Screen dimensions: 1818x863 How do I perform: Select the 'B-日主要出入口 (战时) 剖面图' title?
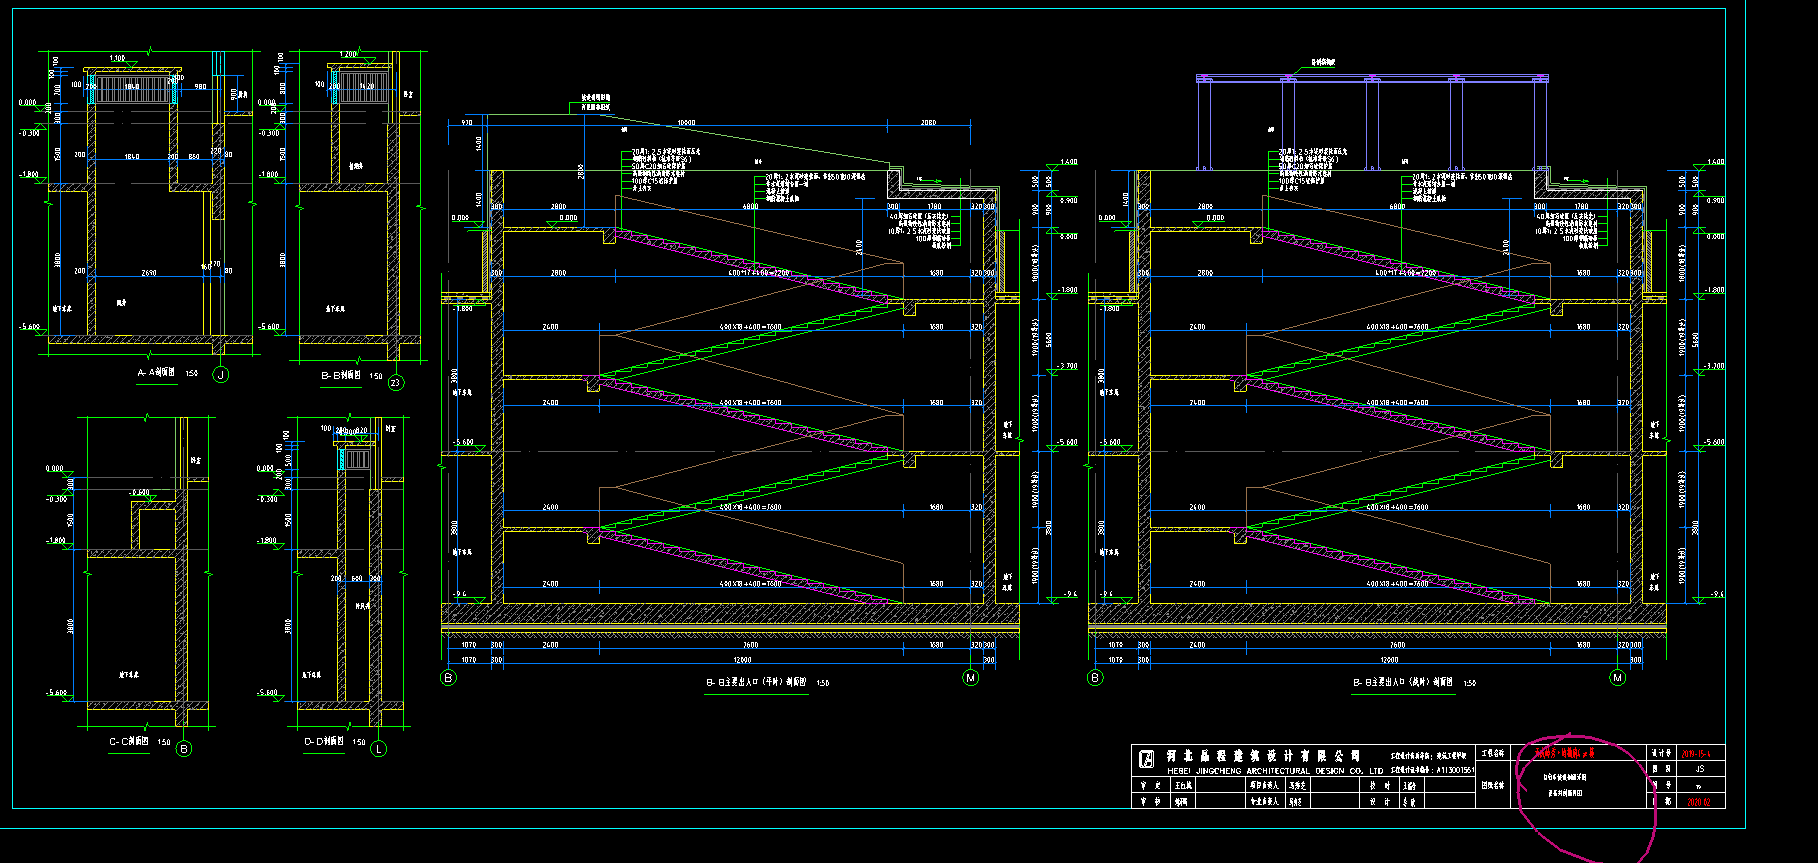tap(1403, 682)
